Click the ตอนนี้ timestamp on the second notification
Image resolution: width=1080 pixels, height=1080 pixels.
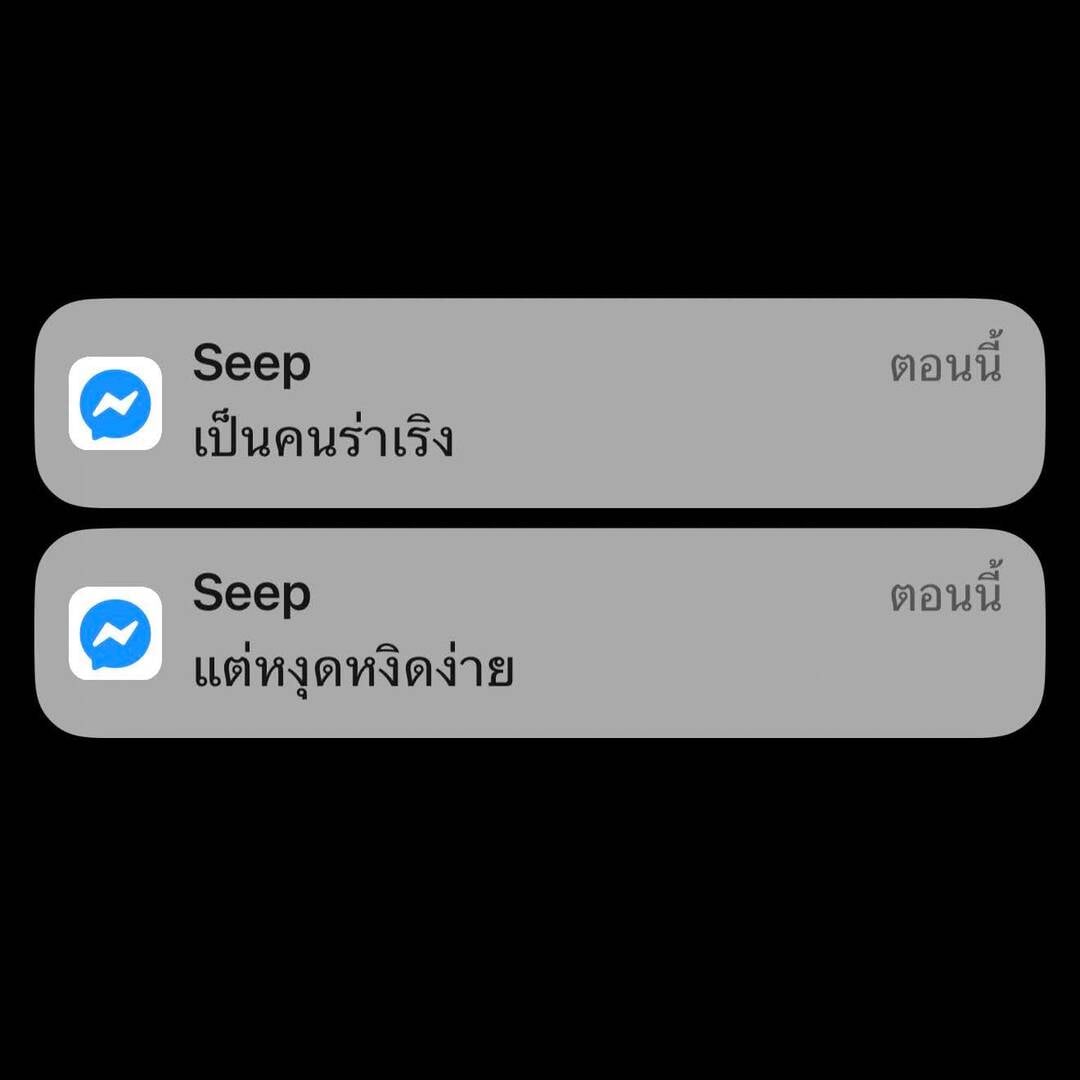point(945,590)
